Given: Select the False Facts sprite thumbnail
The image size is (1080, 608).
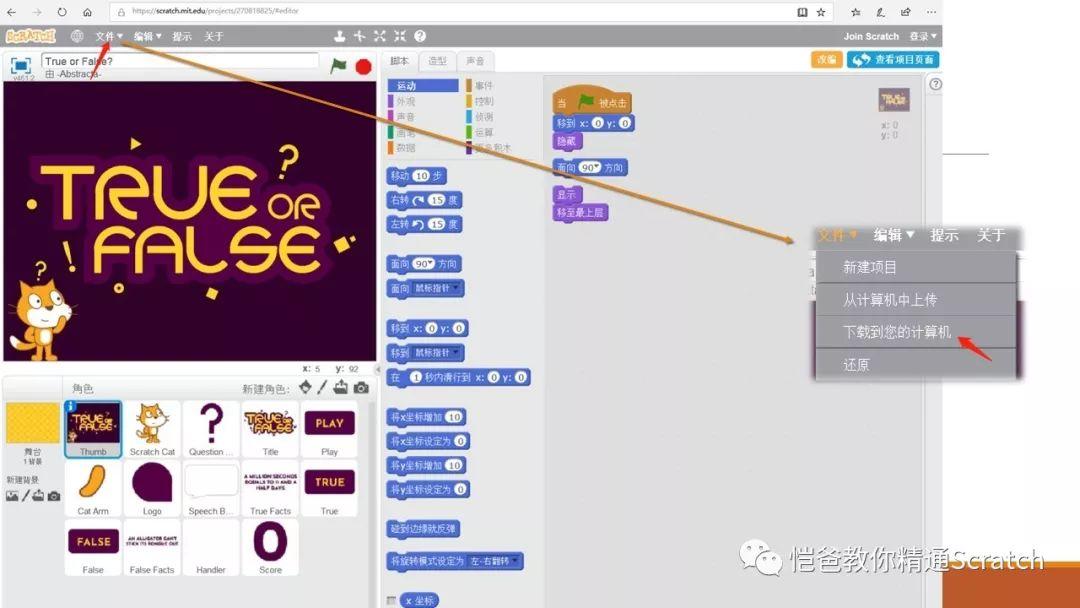Looking at the screenshot, I should (152, 547).
